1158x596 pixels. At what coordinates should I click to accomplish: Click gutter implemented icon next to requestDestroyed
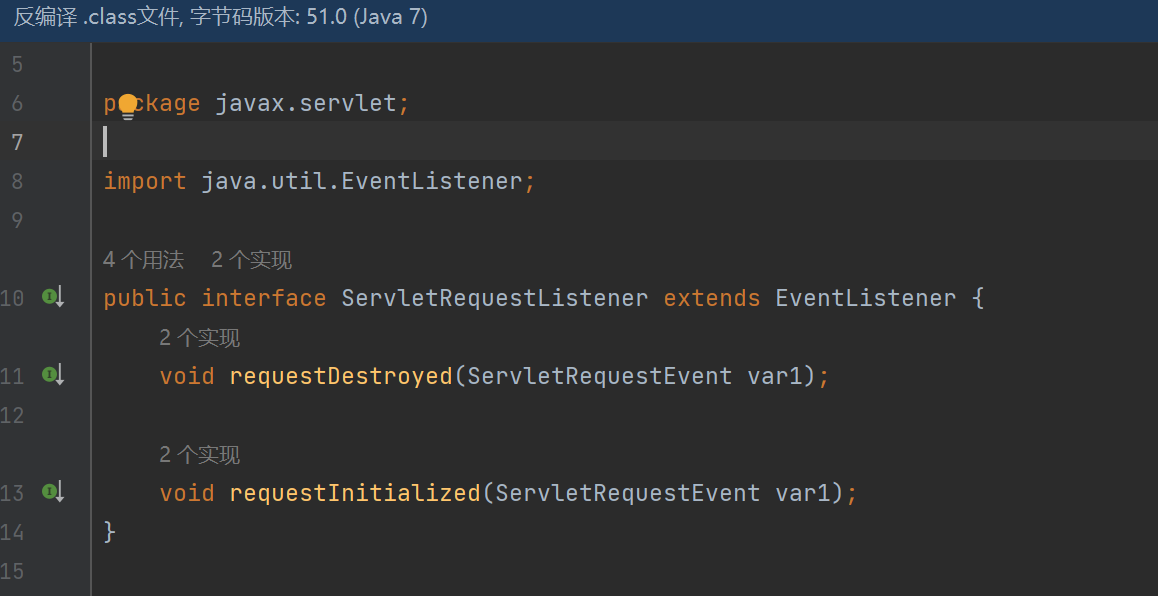pyautogui.click(x=52, y=375)
